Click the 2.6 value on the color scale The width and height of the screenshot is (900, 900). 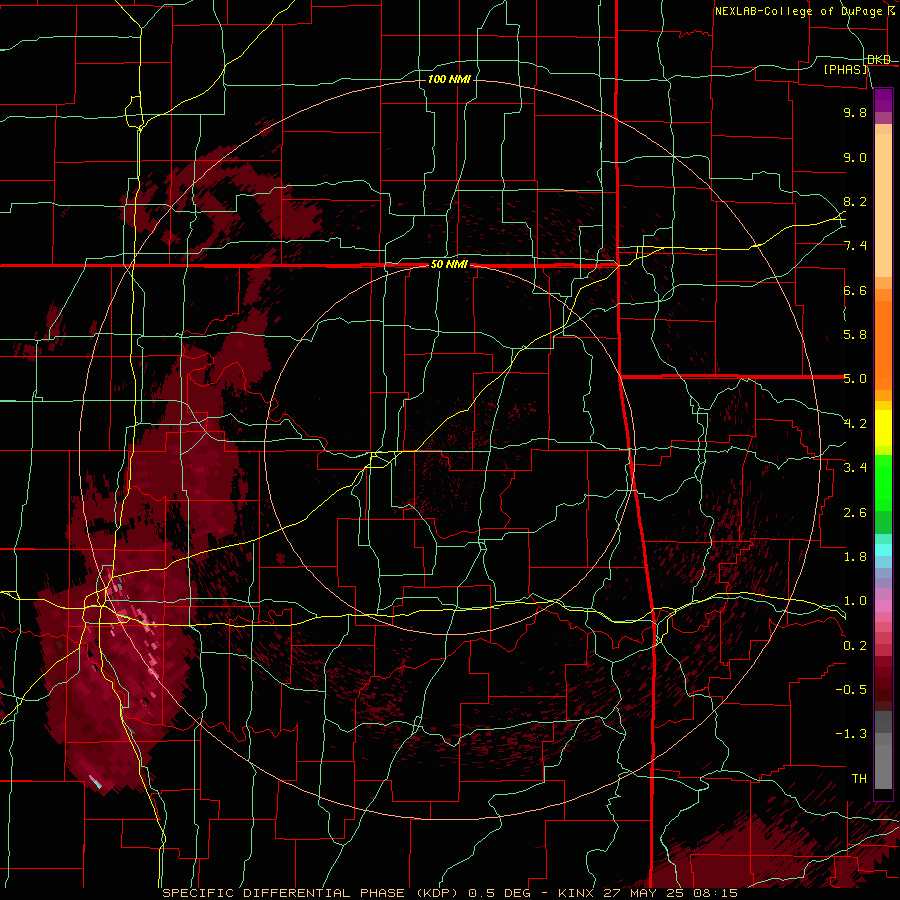click(855, 513)
